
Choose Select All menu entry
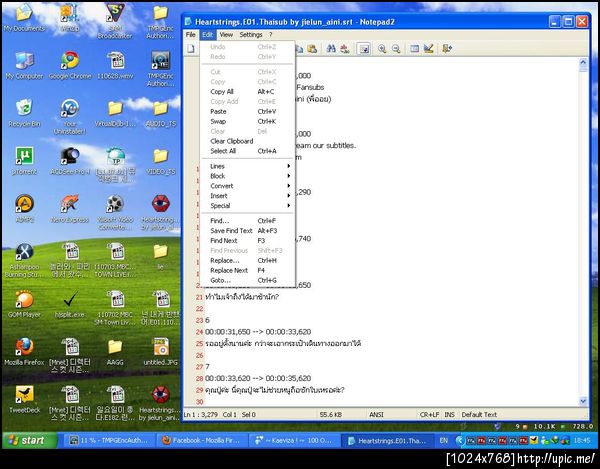tap(248, 151)
